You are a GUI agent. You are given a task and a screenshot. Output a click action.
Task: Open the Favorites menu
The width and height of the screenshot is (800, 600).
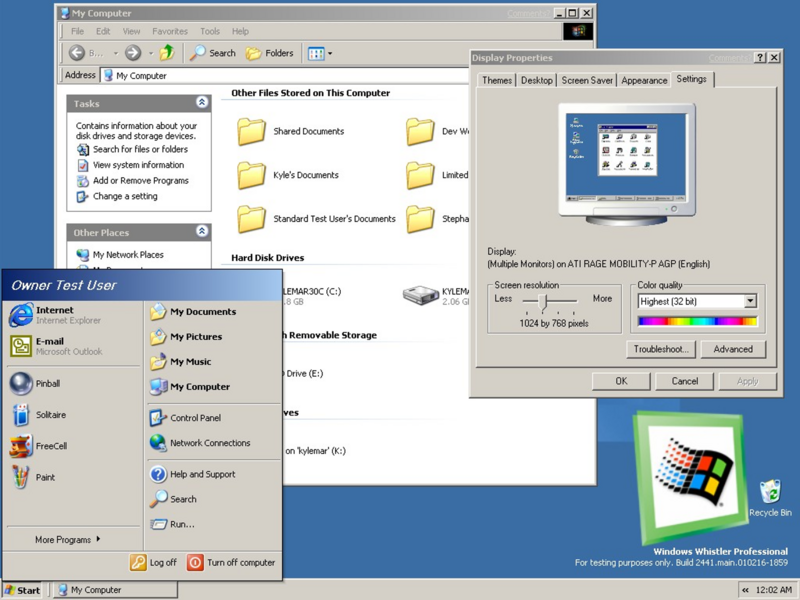pyautogui.click(x=169, y=31)
